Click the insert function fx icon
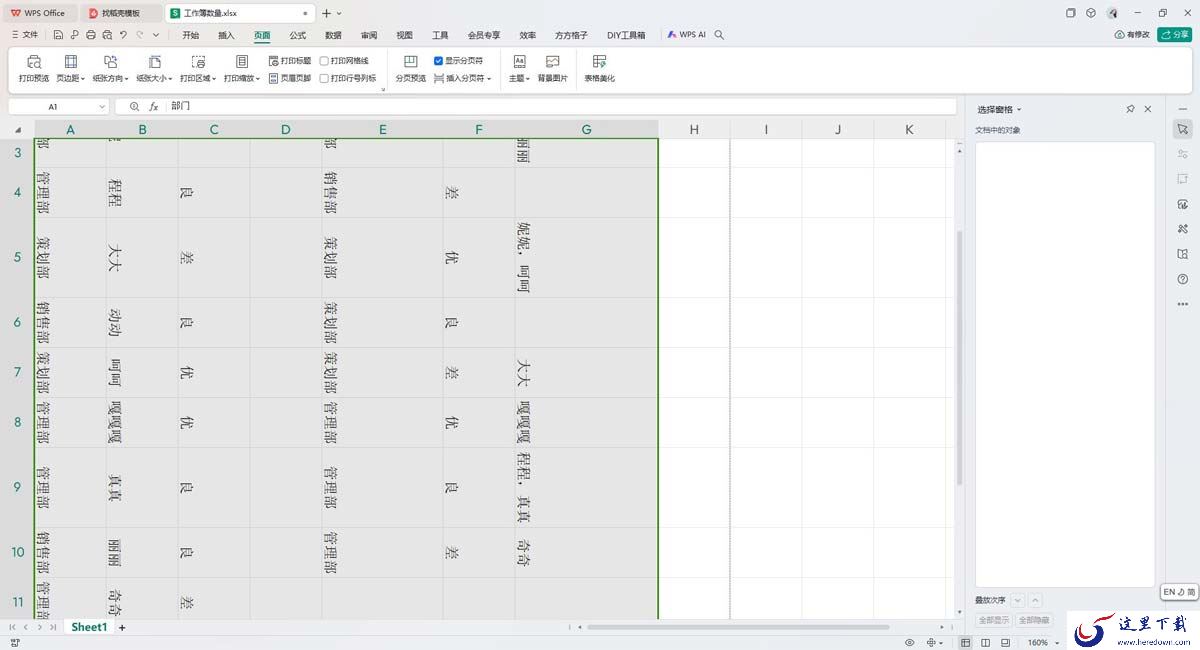Viewport: 1200px width, 650px height. pos(154,106)
